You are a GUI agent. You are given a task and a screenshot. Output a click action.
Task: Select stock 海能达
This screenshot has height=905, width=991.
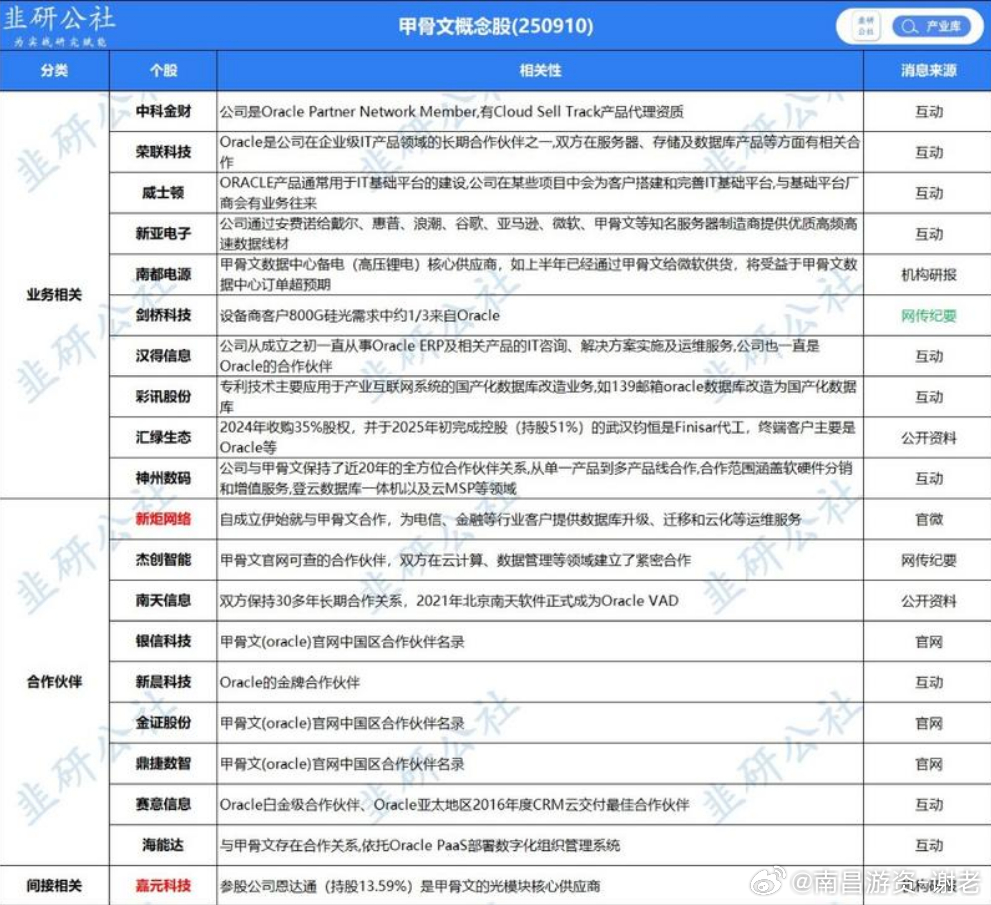[163, 845]
